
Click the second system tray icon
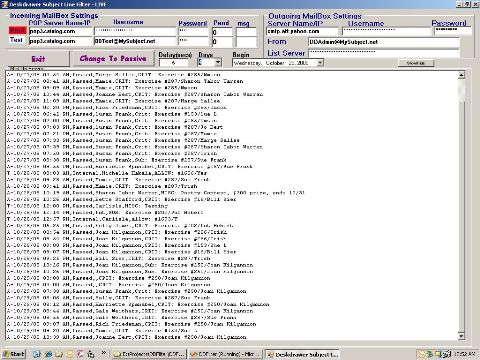[x=430, y=354]
